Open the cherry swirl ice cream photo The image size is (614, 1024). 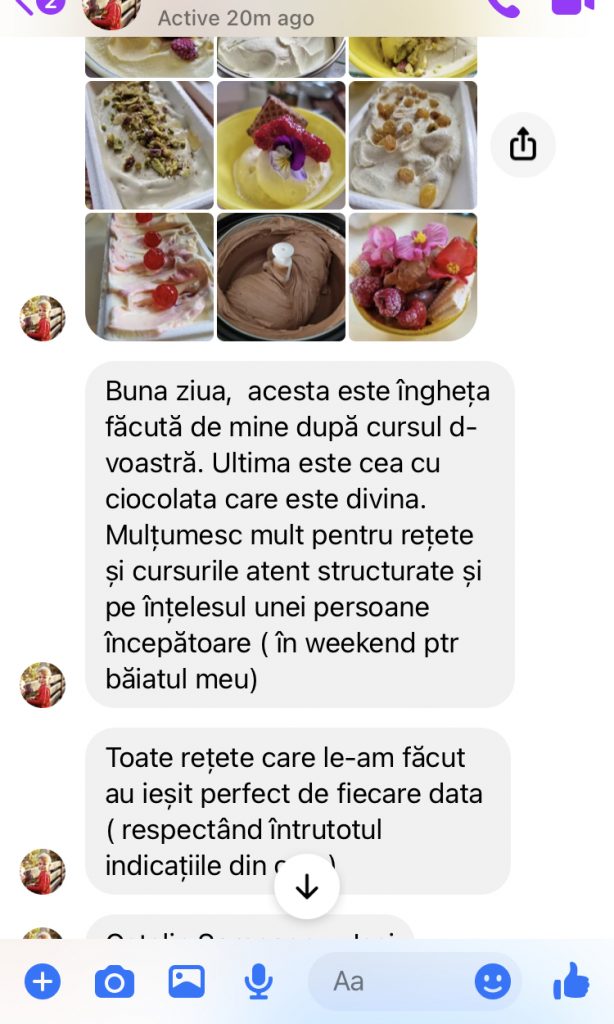150,277
